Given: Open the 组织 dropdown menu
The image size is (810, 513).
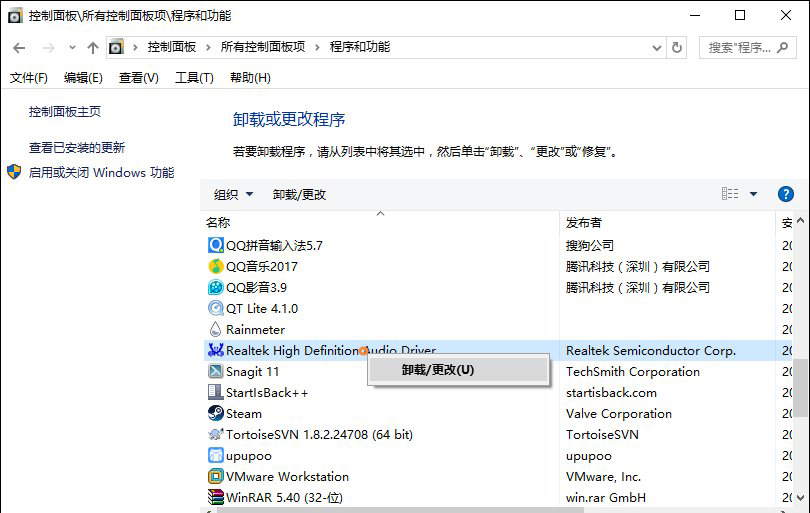Looking at the screenshot, I should [x=233, y=195].
